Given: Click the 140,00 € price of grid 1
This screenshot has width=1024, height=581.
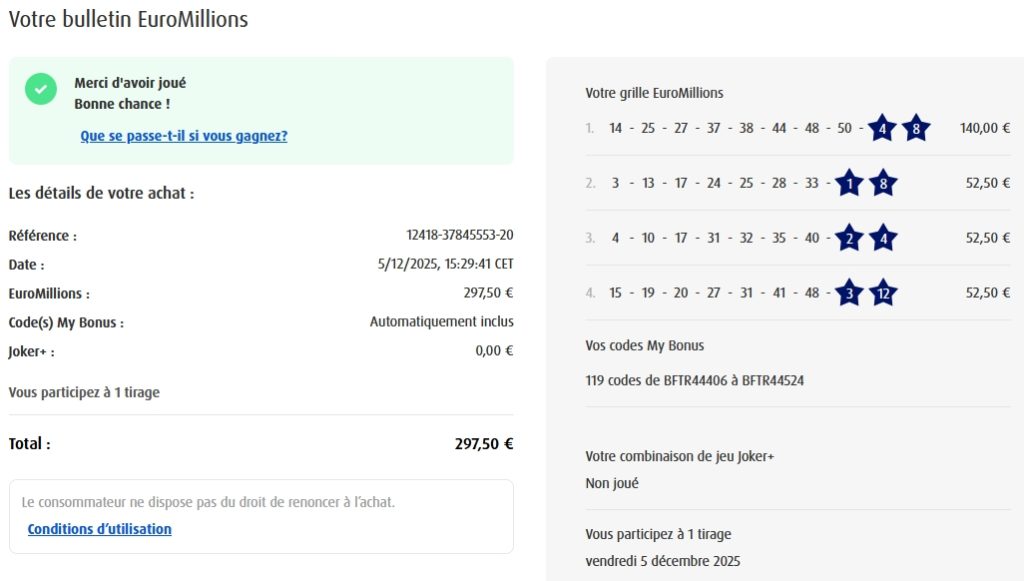Looking at the screenshot, I should tap(985, 128).
